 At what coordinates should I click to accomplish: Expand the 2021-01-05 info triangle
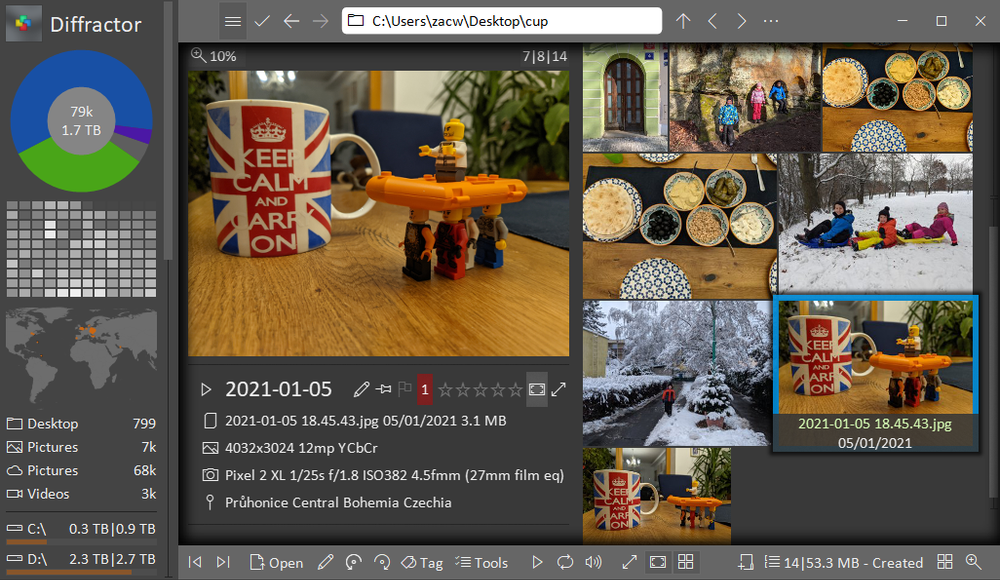[206, 389]
